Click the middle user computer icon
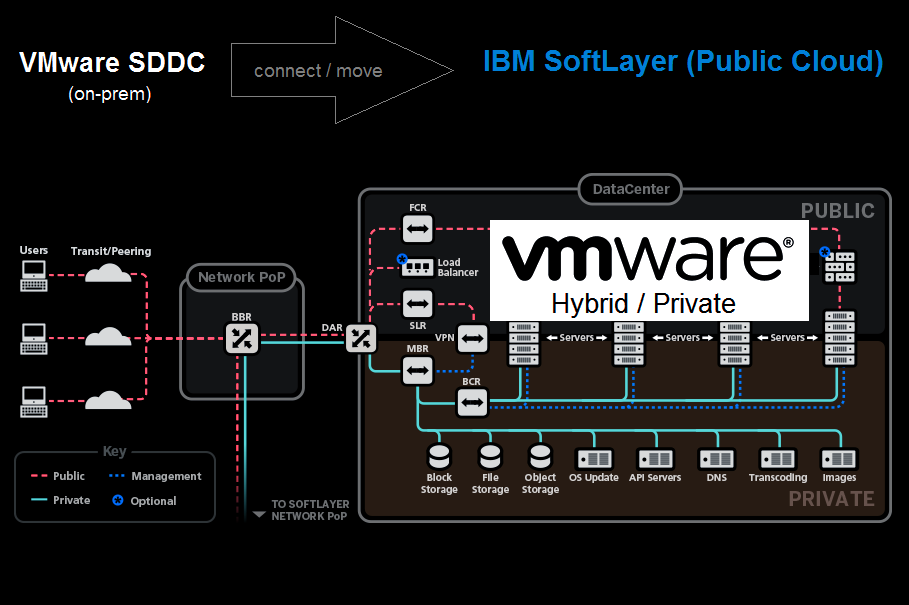 click(34, 338)
